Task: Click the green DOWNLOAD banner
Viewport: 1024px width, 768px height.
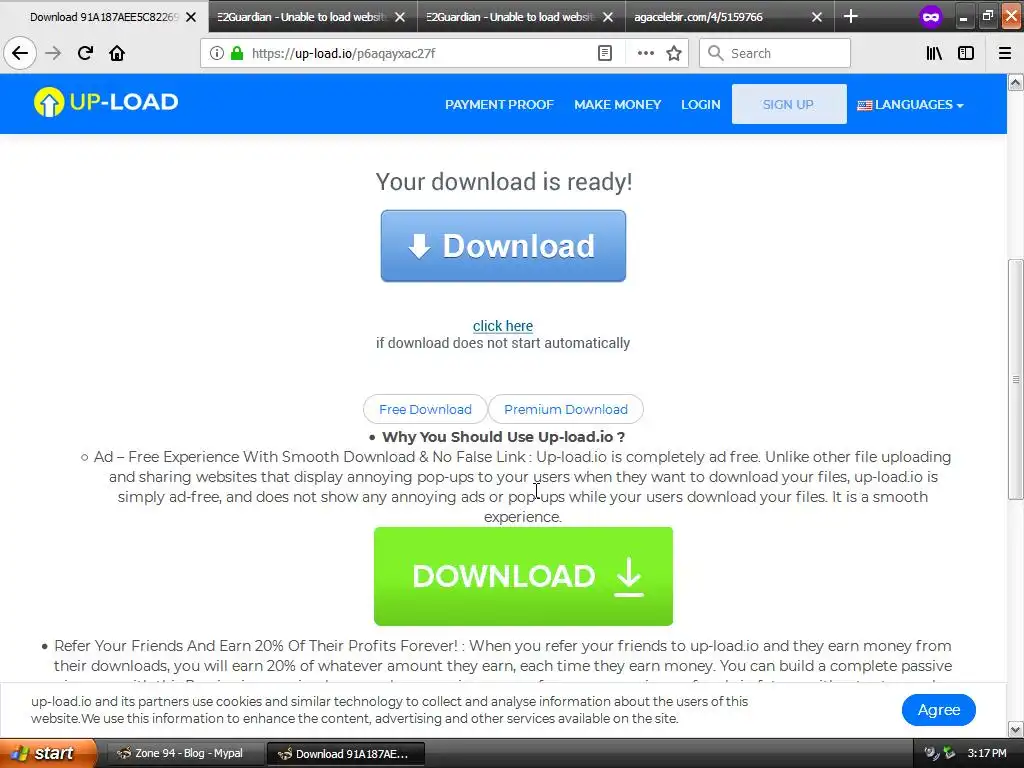Action: click(x=523, y=576)
